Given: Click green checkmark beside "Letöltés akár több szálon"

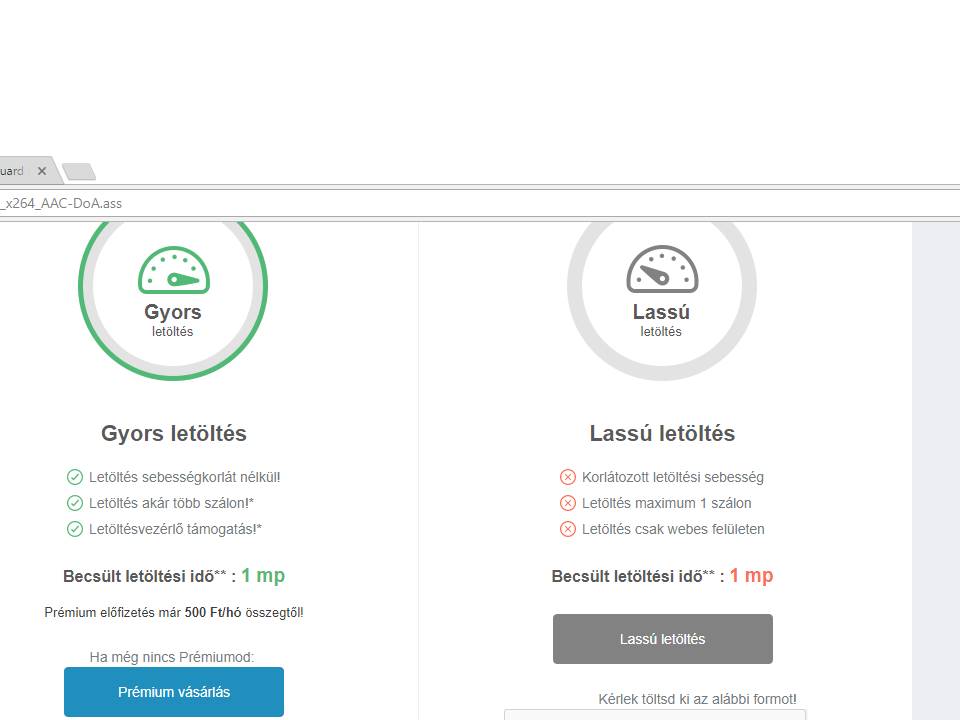Looking at the screenshot, I should tap(74, 503).
